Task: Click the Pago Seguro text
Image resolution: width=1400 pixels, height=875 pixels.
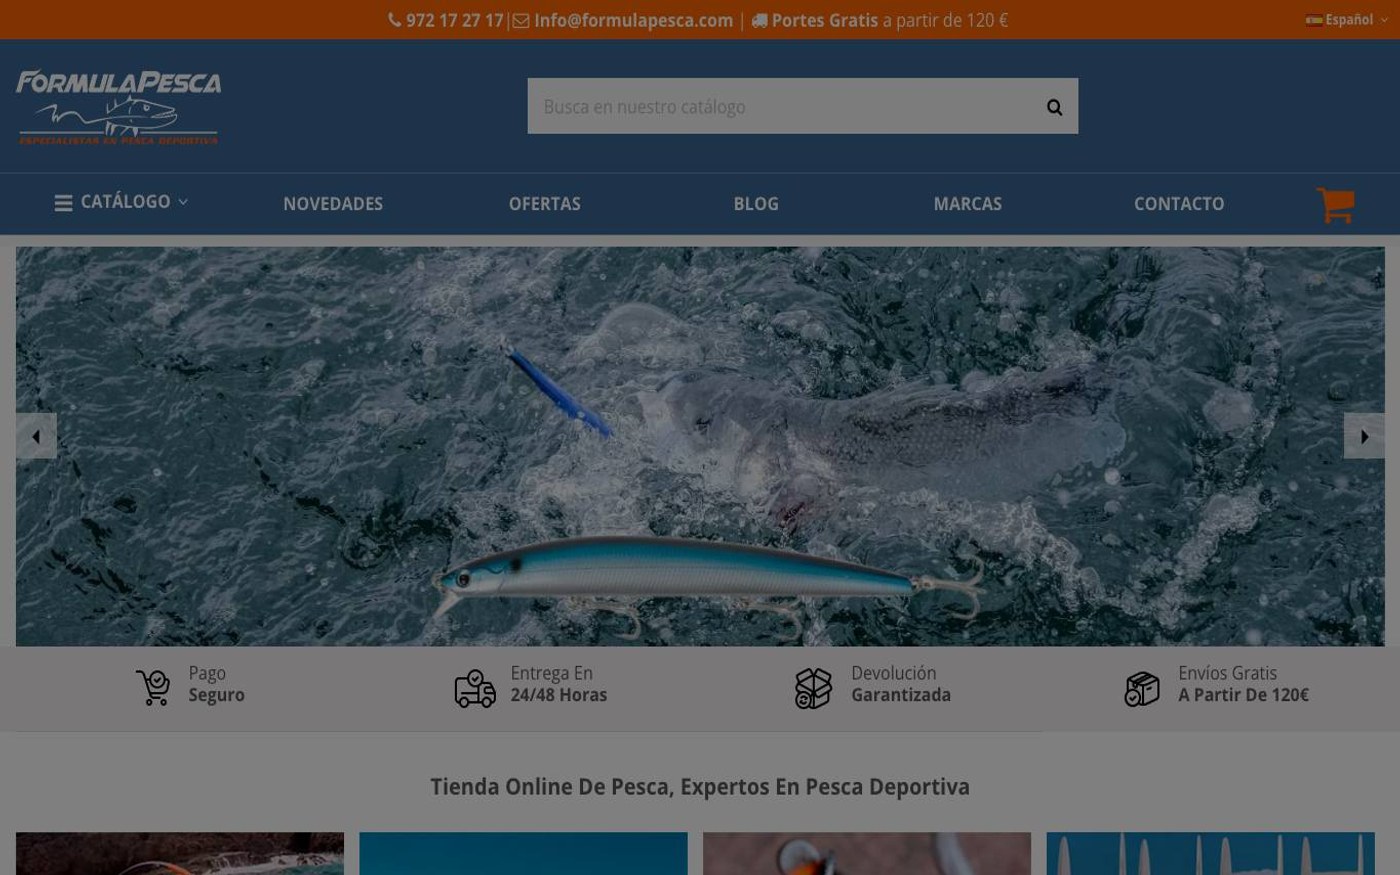Action: pos(216,684)
